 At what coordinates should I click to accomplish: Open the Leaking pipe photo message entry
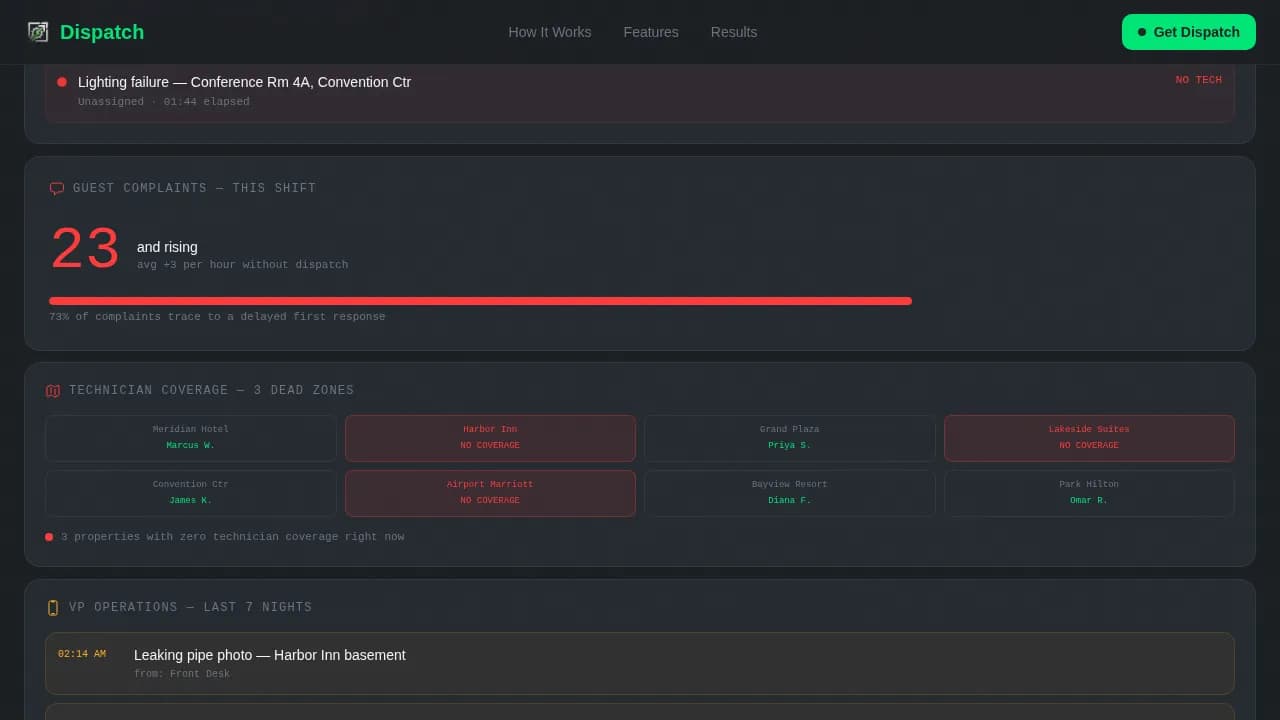[640, 663]
